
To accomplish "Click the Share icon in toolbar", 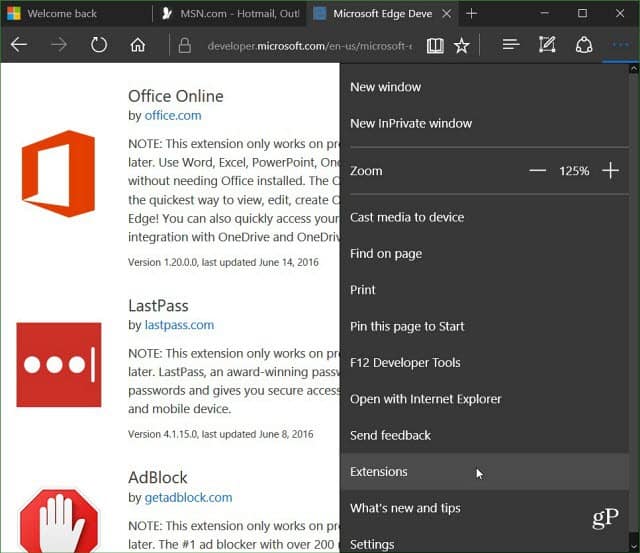I will pyautogui.click(x=584, y=45).
